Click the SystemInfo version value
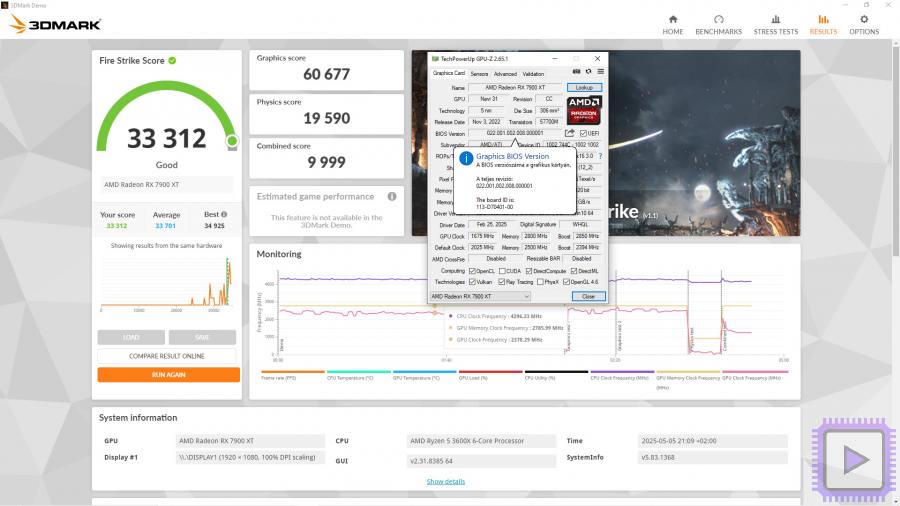The width and height of the screenshot is (900, 506). click(712, 457)
